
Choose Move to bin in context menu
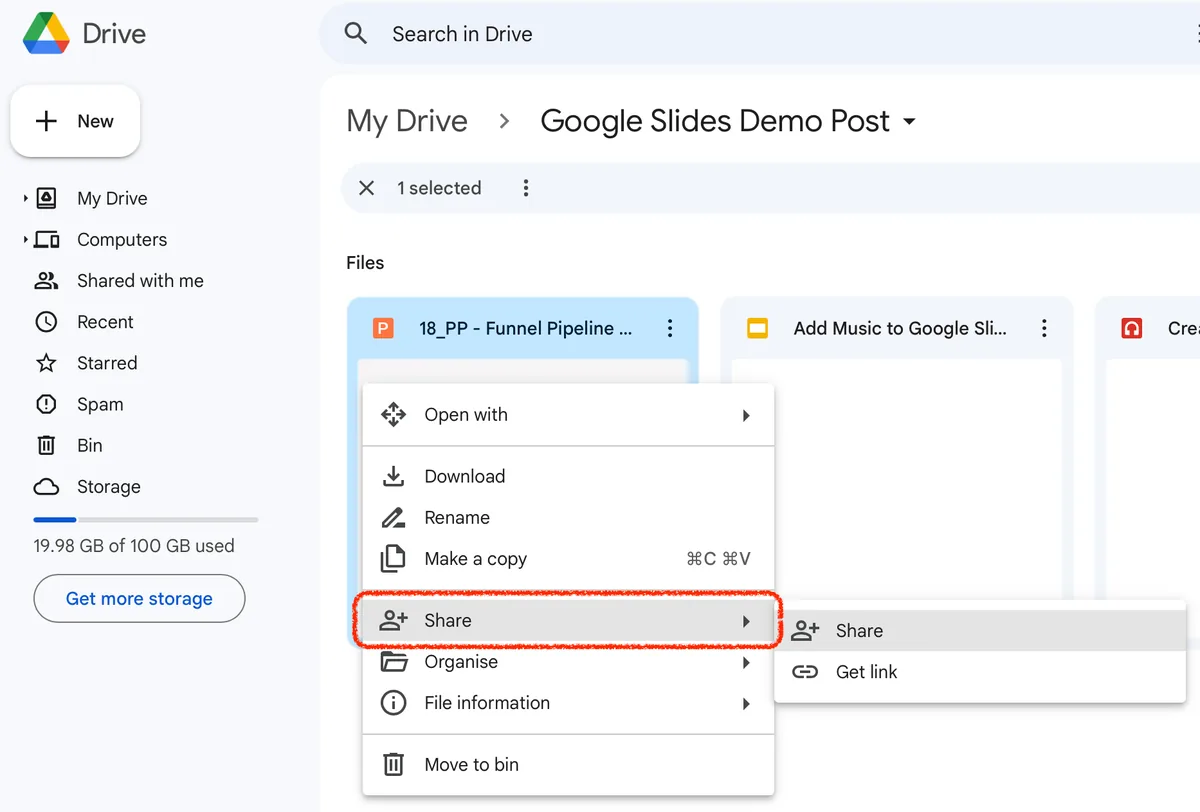[568, 765]
